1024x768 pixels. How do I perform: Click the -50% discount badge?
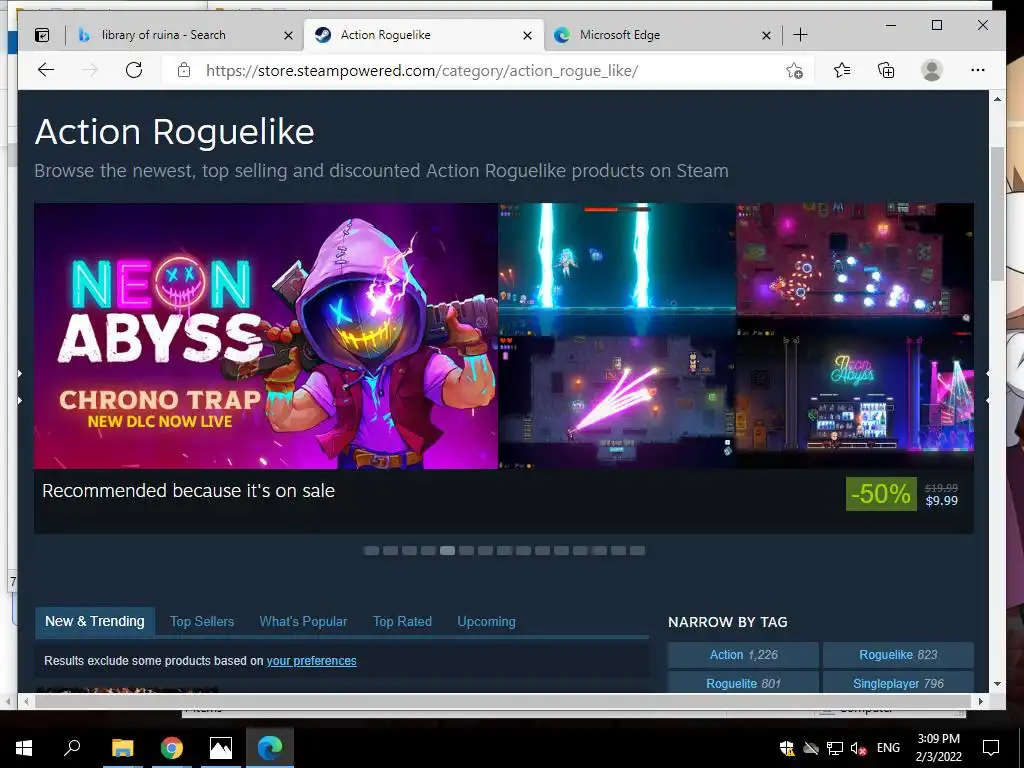881,494
